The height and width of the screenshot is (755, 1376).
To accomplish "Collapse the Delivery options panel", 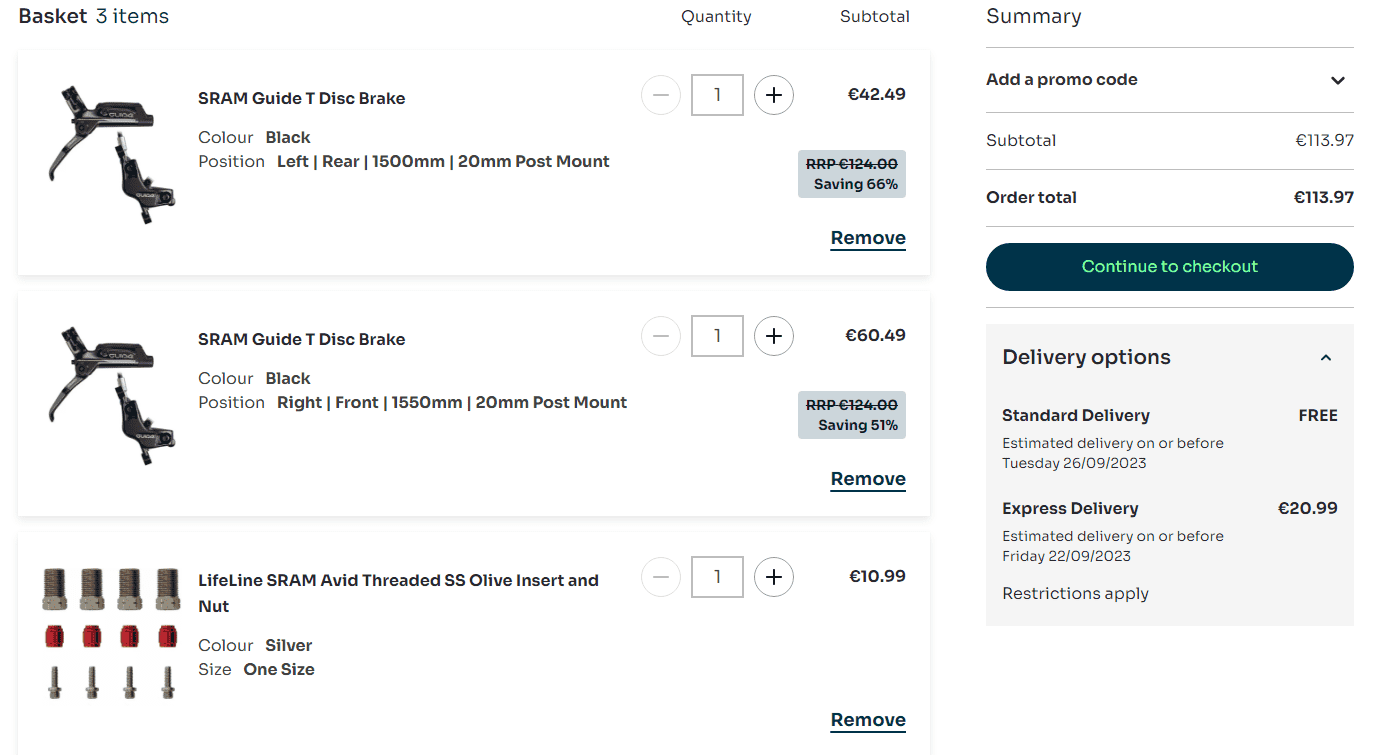I will click(1326, 358).
